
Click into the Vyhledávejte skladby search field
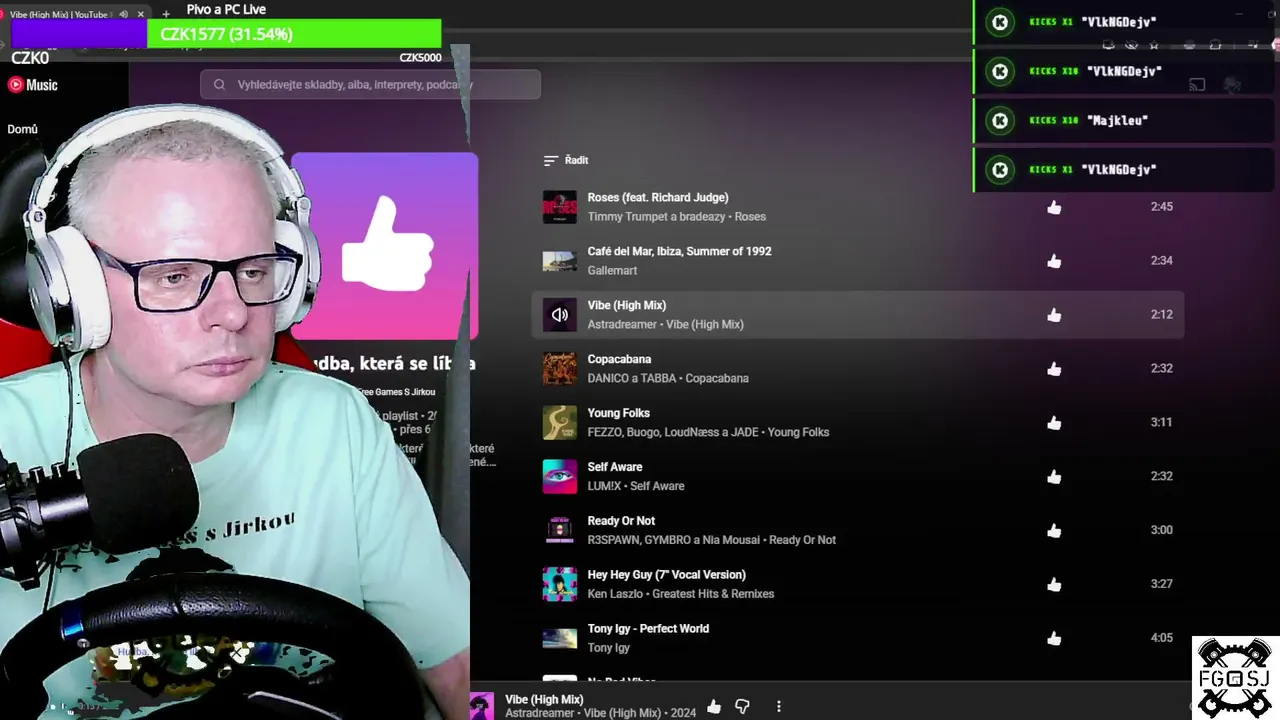click(370, 85)
